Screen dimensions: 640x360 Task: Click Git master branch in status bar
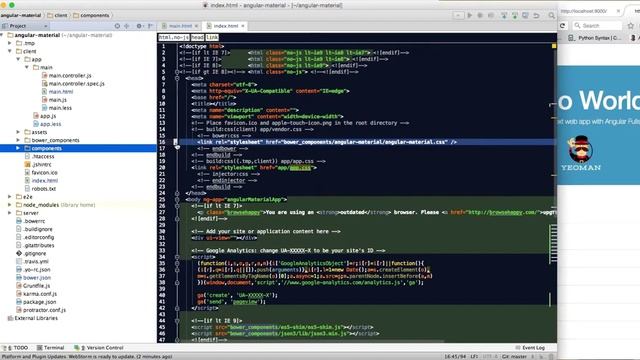point(514,357)
